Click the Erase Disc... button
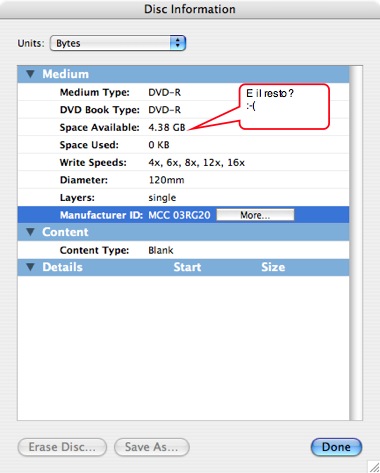380x473 pixels. (x=62, y=447)
